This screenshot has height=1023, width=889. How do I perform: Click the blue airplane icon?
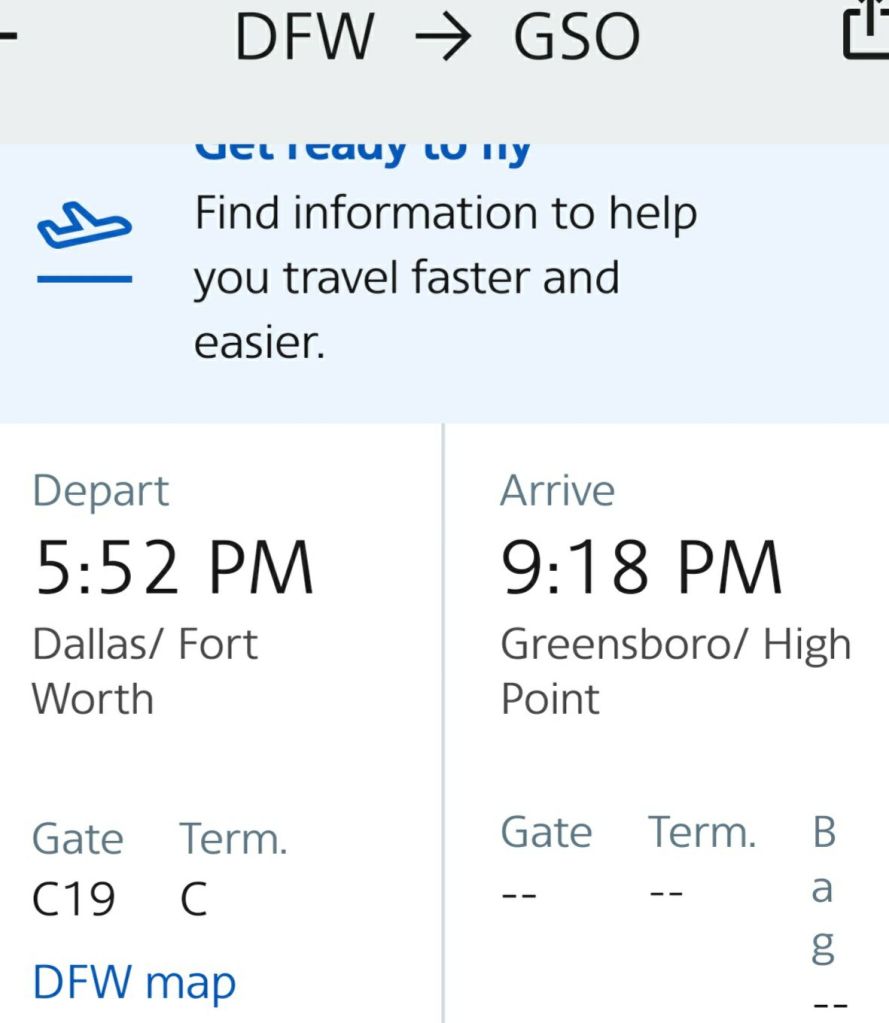(84, 226)
